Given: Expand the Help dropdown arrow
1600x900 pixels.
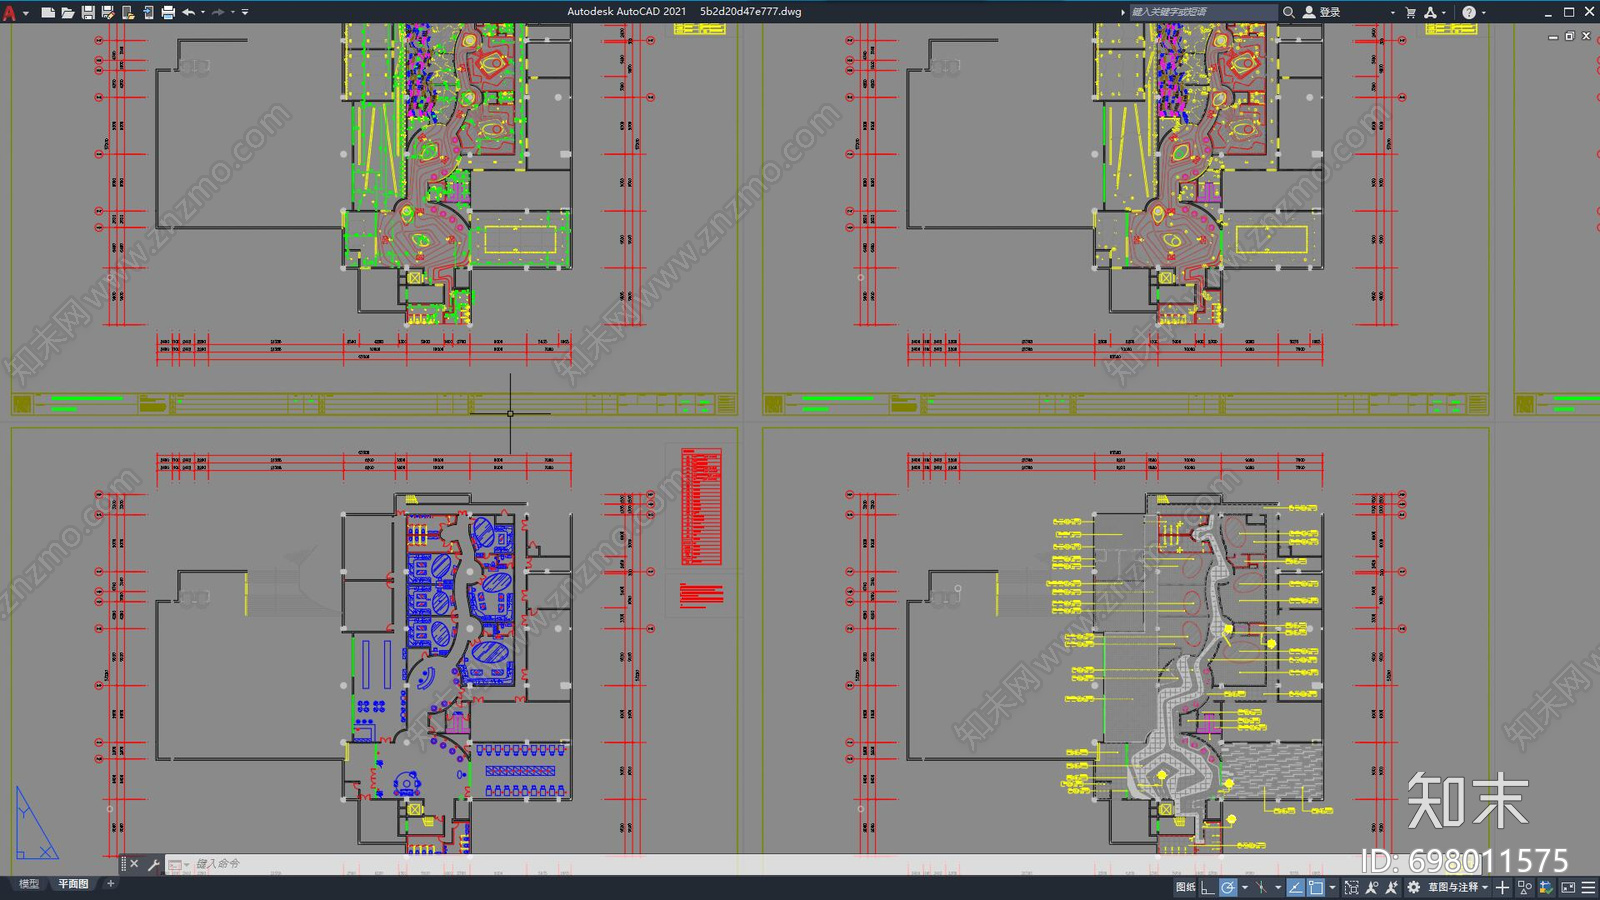Looking at the screenshot, I should click(1483, 12).
